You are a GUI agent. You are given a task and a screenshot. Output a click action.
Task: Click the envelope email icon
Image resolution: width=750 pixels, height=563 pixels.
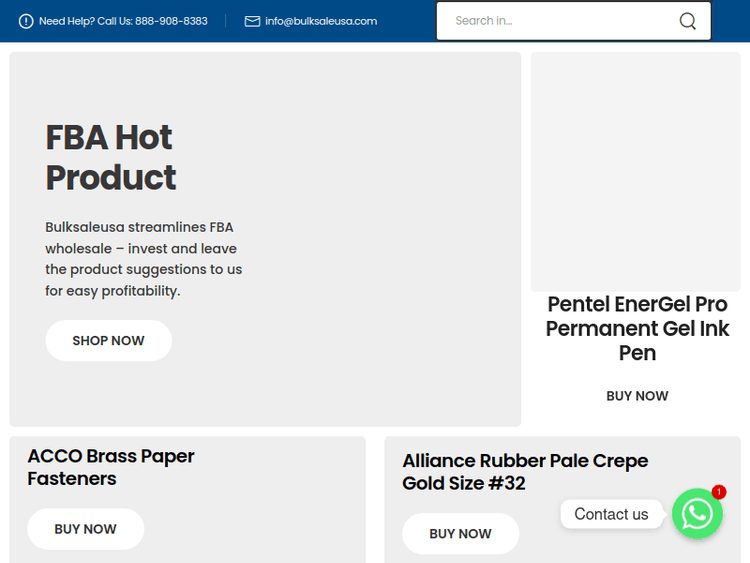point(252,21)
